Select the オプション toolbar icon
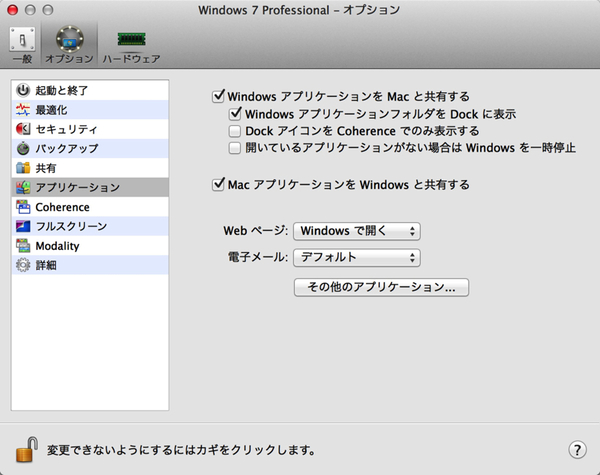 70,39
